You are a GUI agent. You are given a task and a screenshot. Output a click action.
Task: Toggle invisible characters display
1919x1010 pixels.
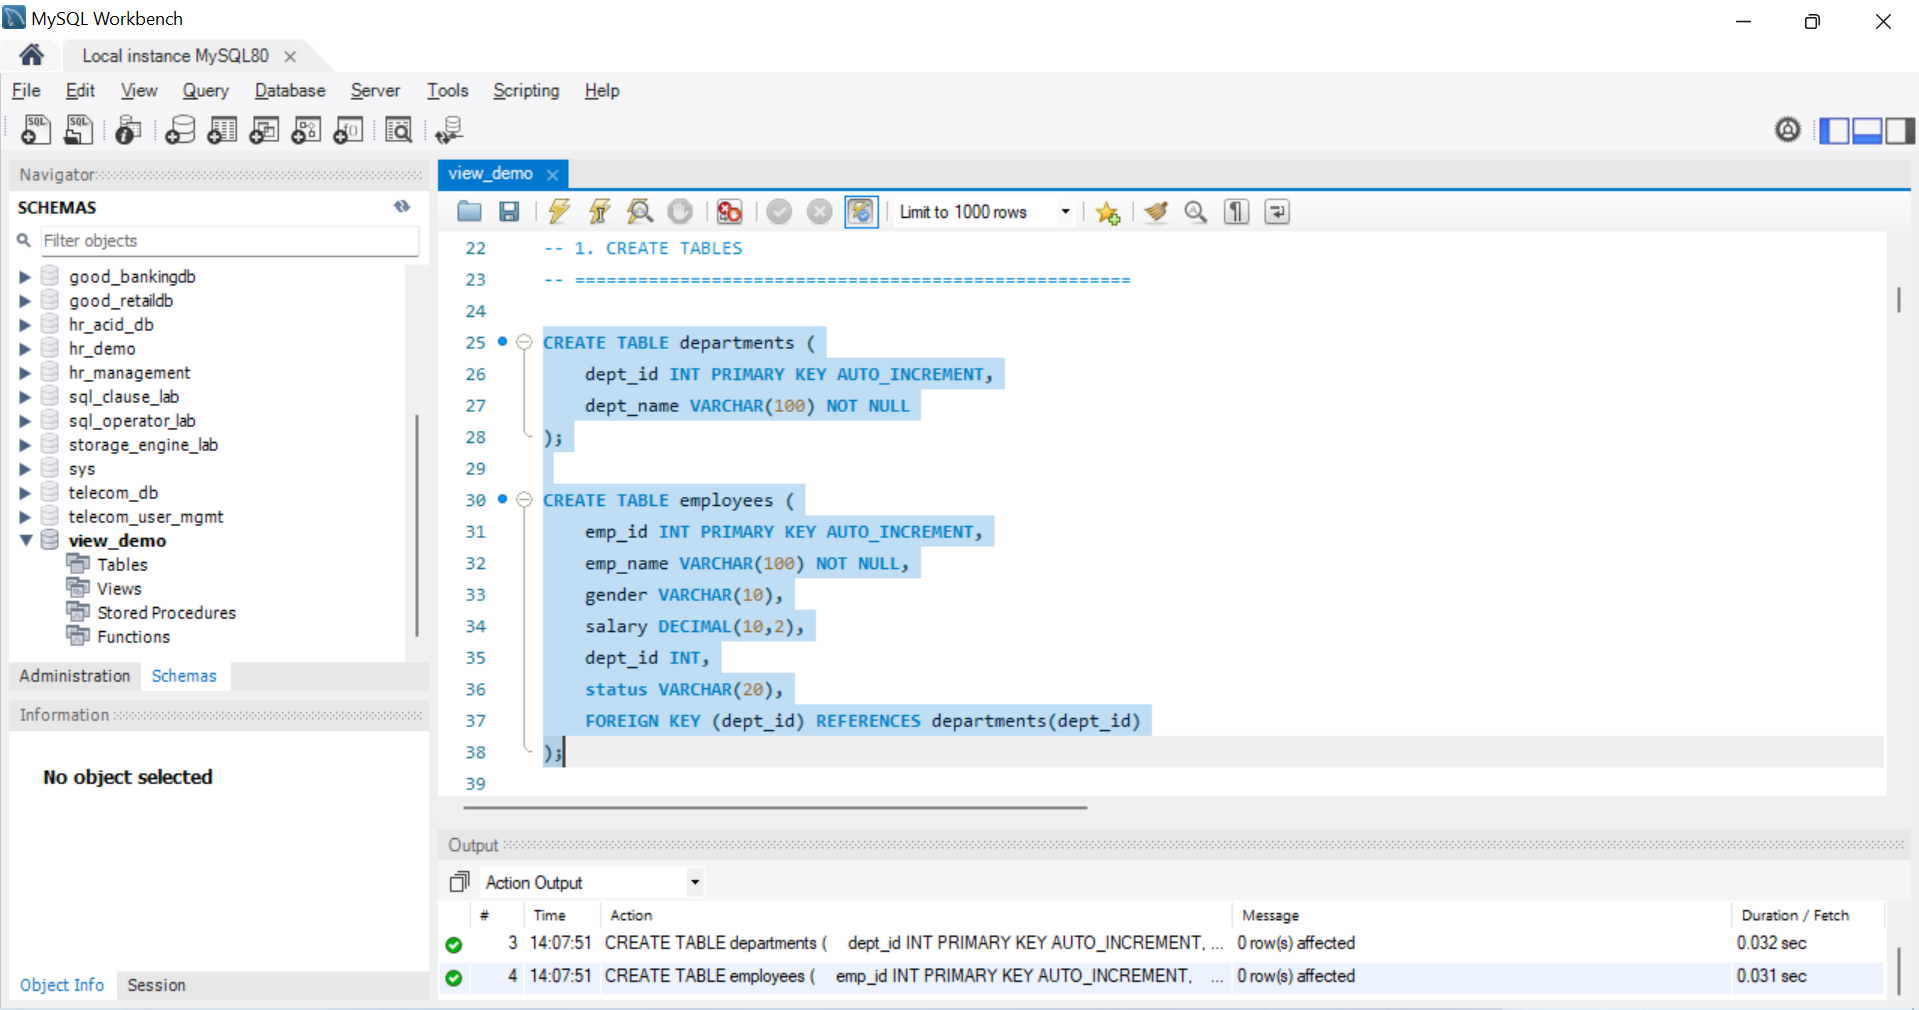coord(1237,212)
